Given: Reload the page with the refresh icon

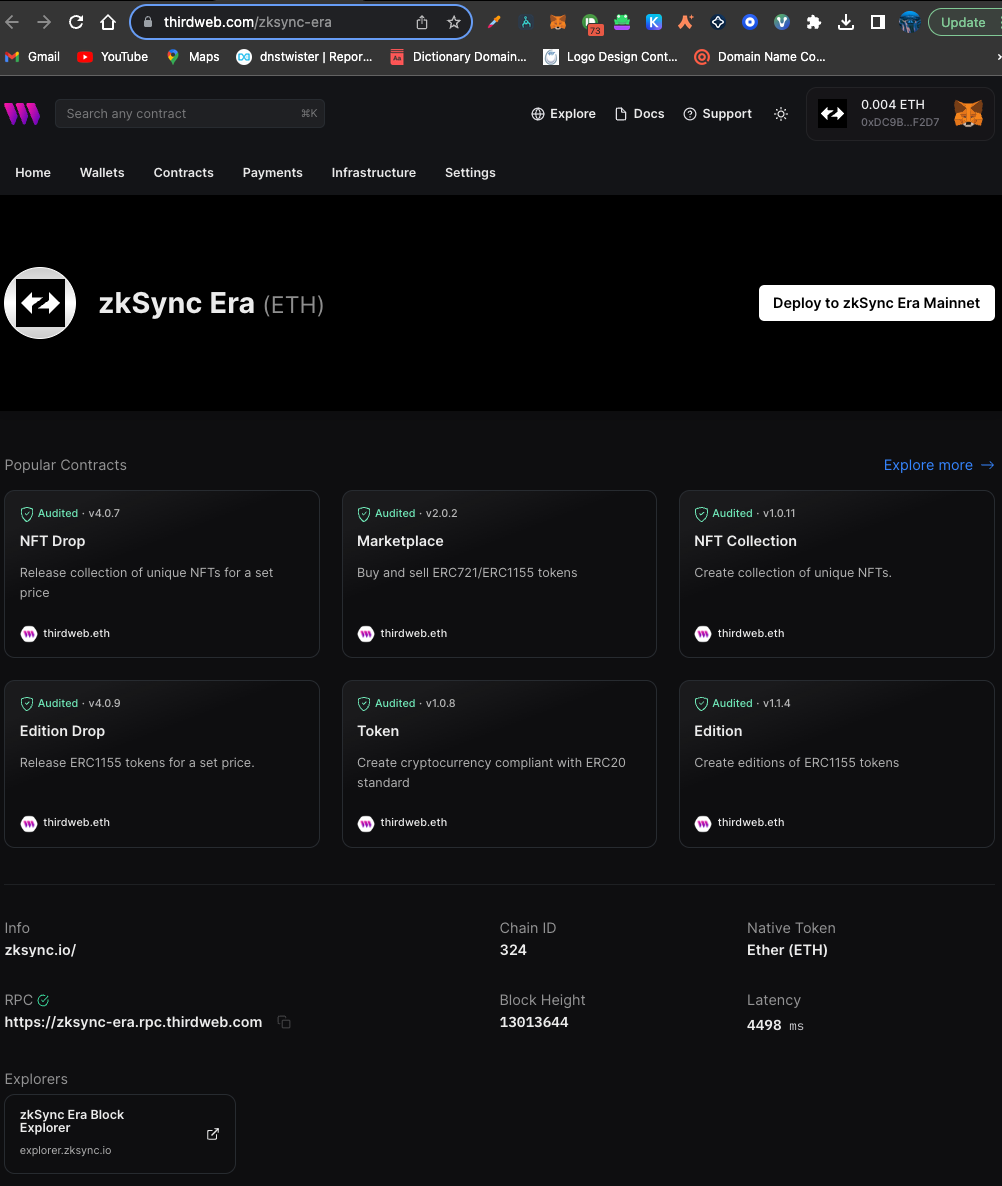Looking at the screenshot, I should [x=76, y=23].
